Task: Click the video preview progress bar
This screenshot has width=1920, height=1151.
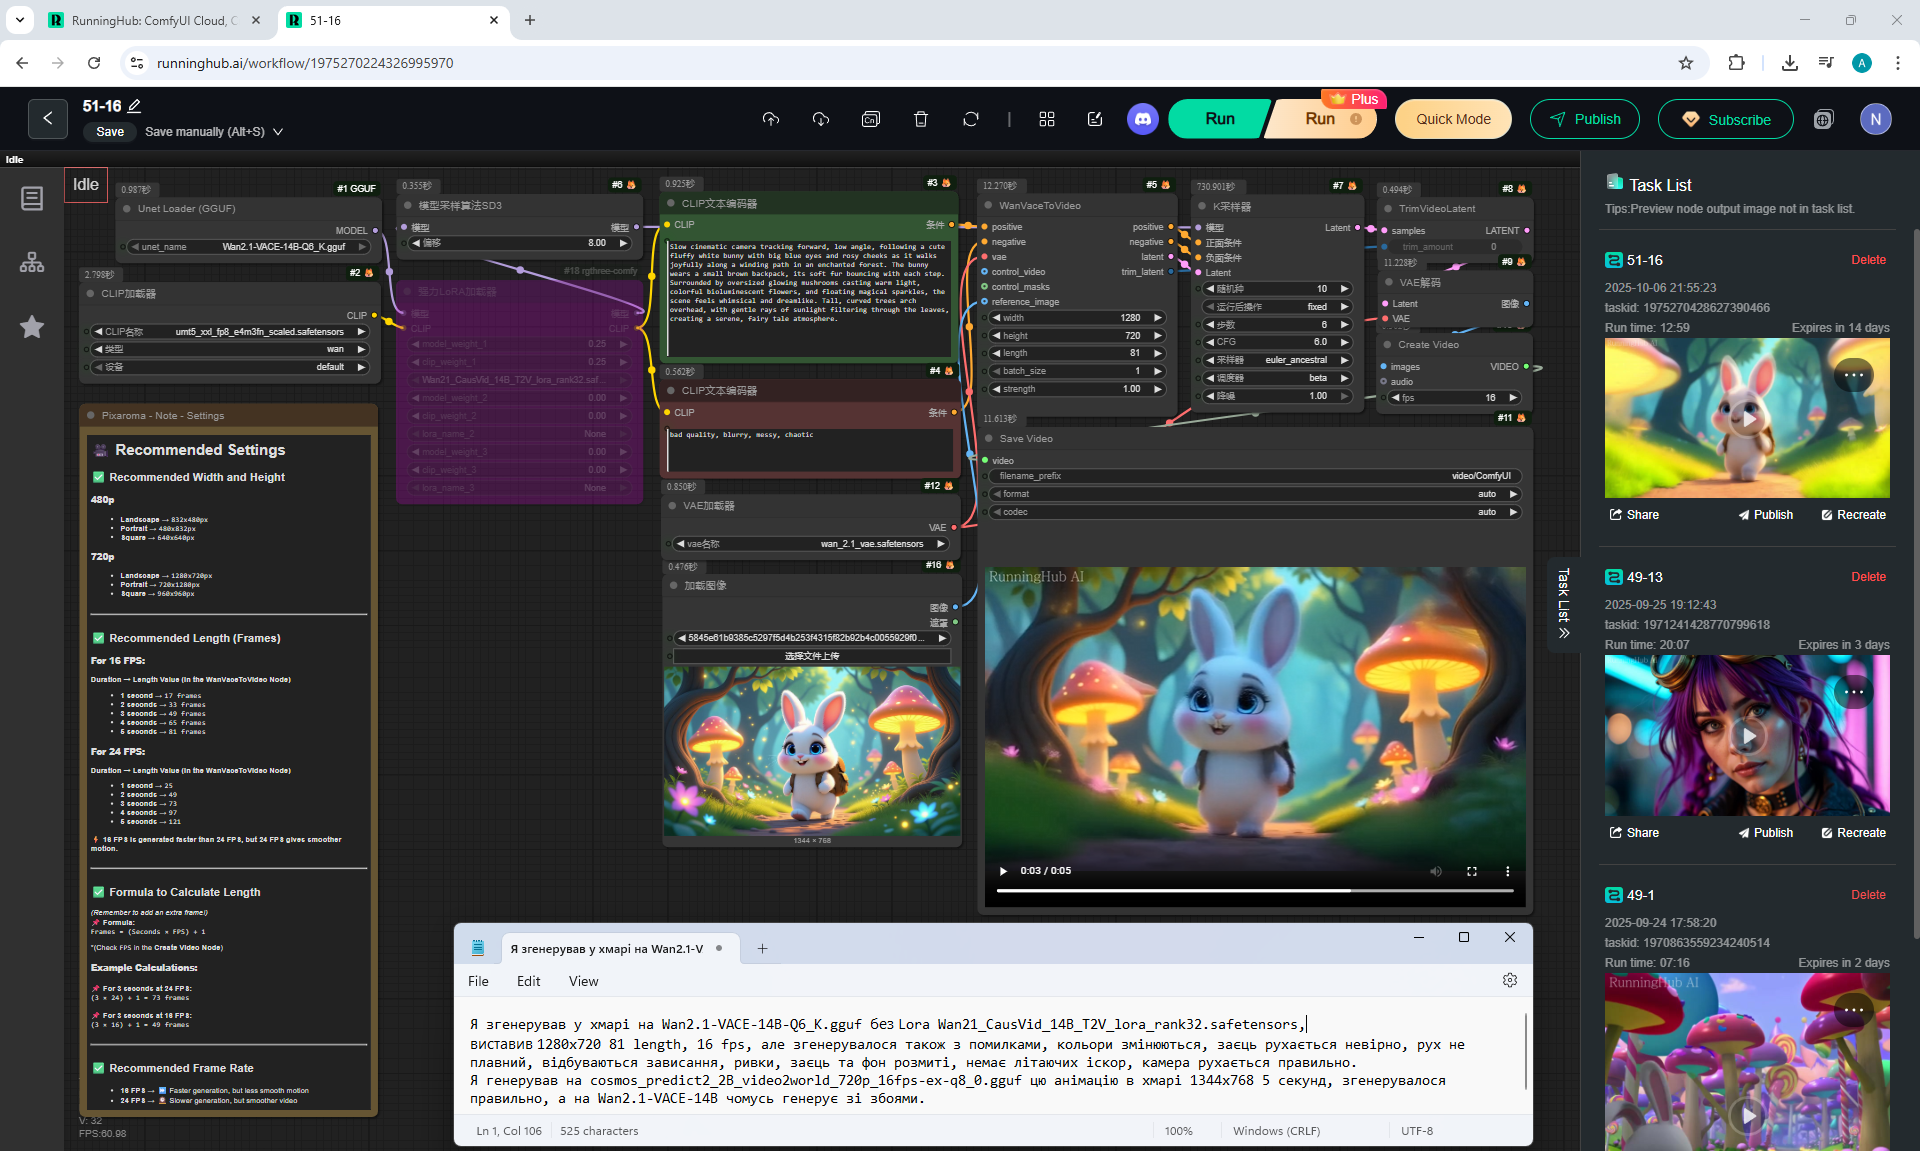Action: [1254, 890]
